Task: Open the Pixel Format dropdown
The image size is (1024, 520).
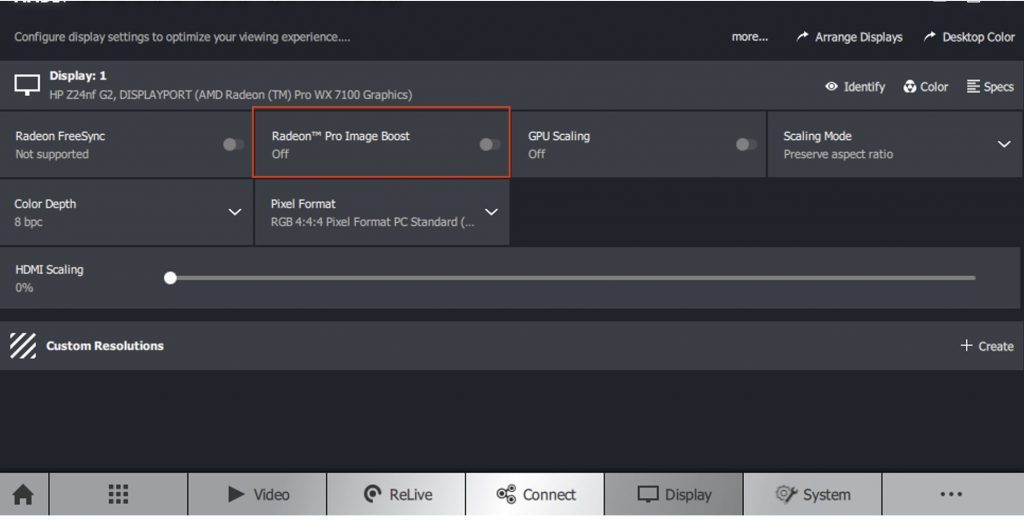Action: [x=492, y=212]
